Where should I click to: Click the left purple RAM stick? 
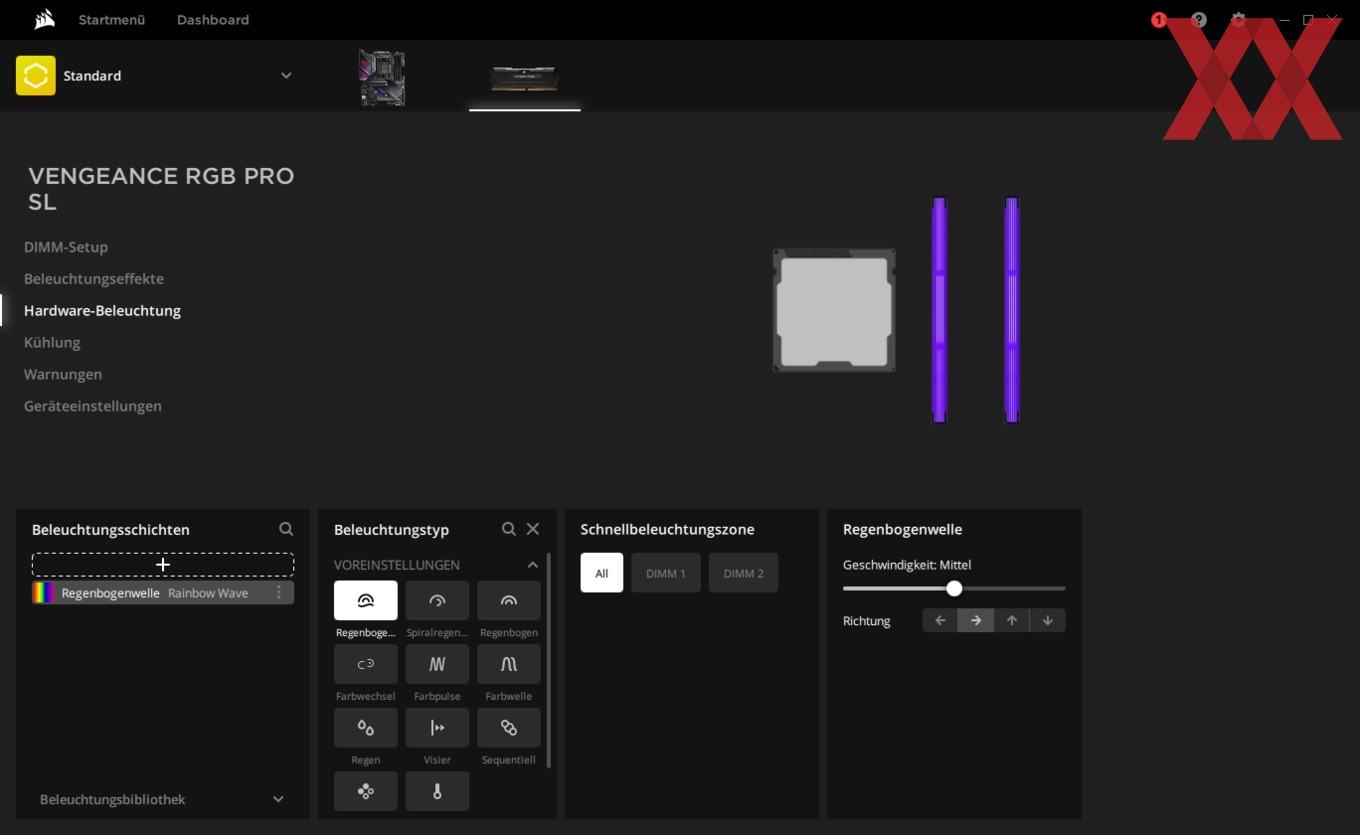point(939,310)
